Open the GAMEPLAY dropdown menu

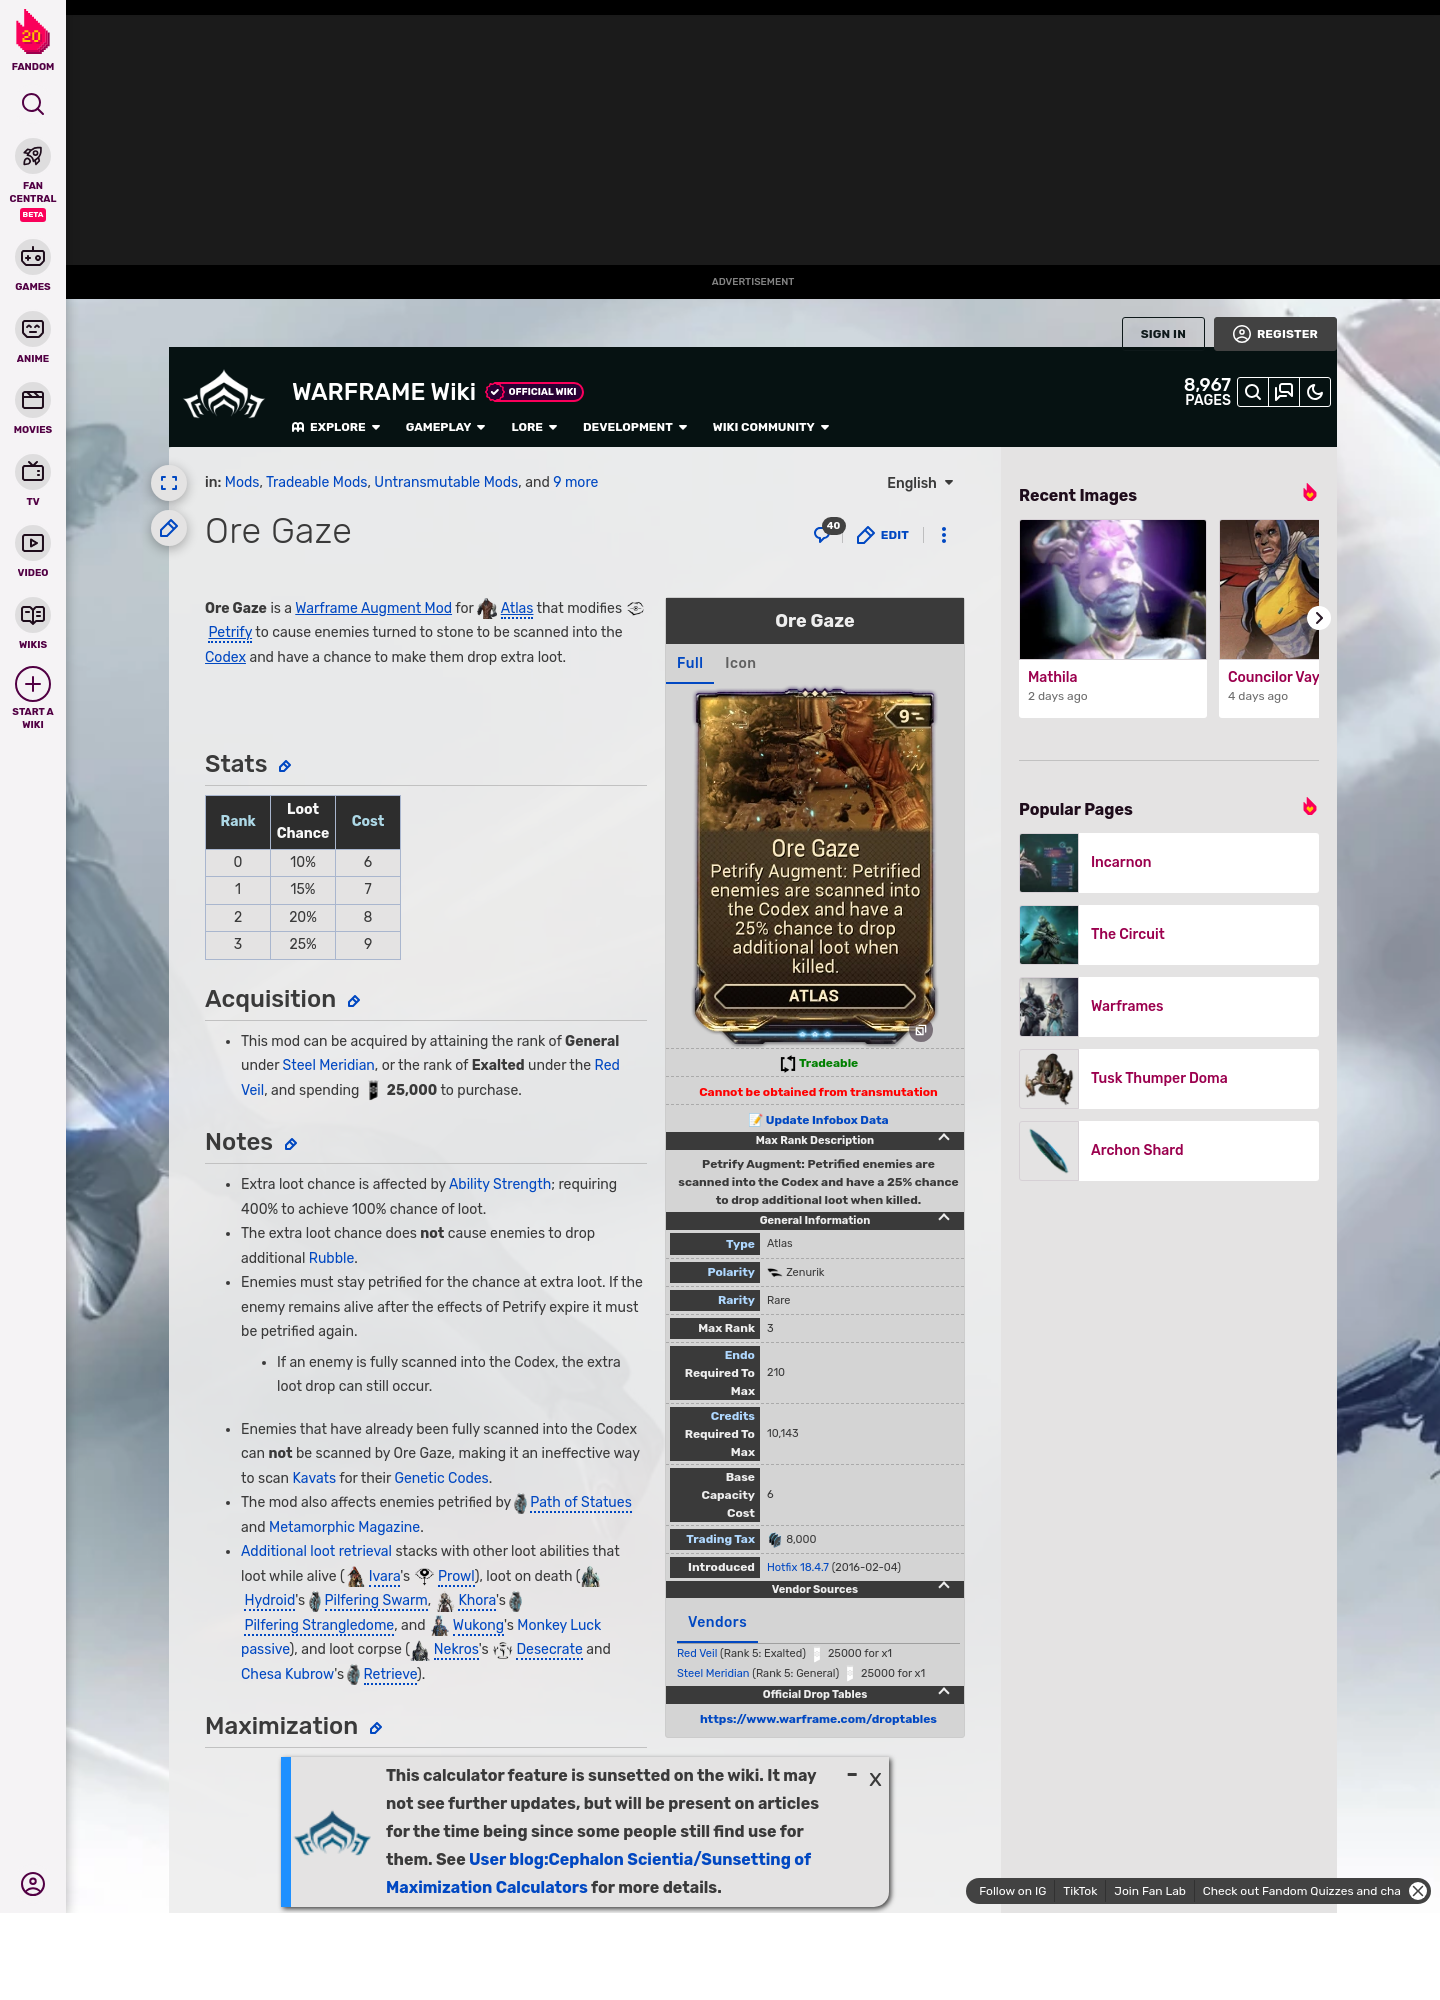pyautogui.click(x=445, y=427)
